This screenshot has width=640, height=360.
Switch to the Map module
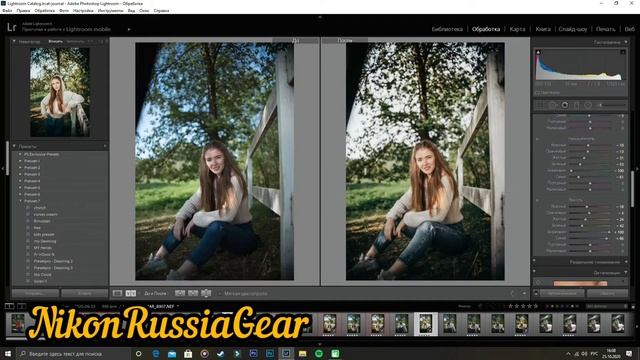pyautogui.click(x=518, y=29)
